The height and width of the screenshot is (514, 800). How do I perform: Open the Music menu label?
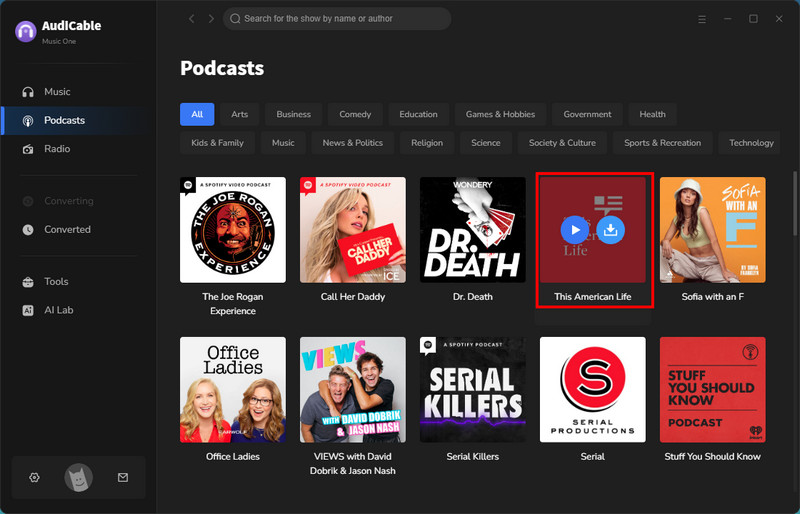[57, 92]
